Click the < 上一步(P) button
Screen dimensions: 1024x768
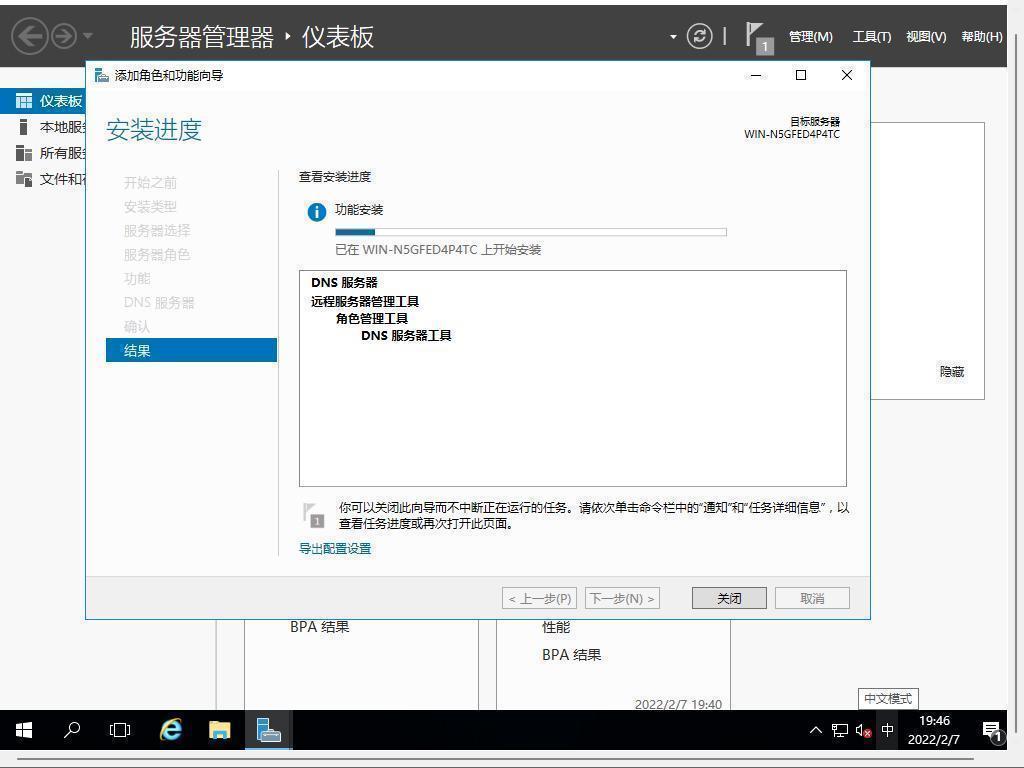(x=539, y=598)
